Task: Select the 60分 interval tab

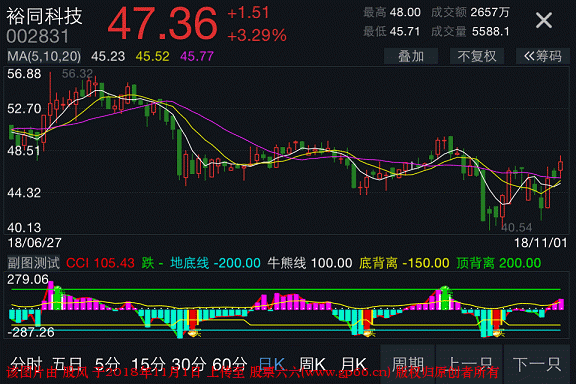Action: 230,365
